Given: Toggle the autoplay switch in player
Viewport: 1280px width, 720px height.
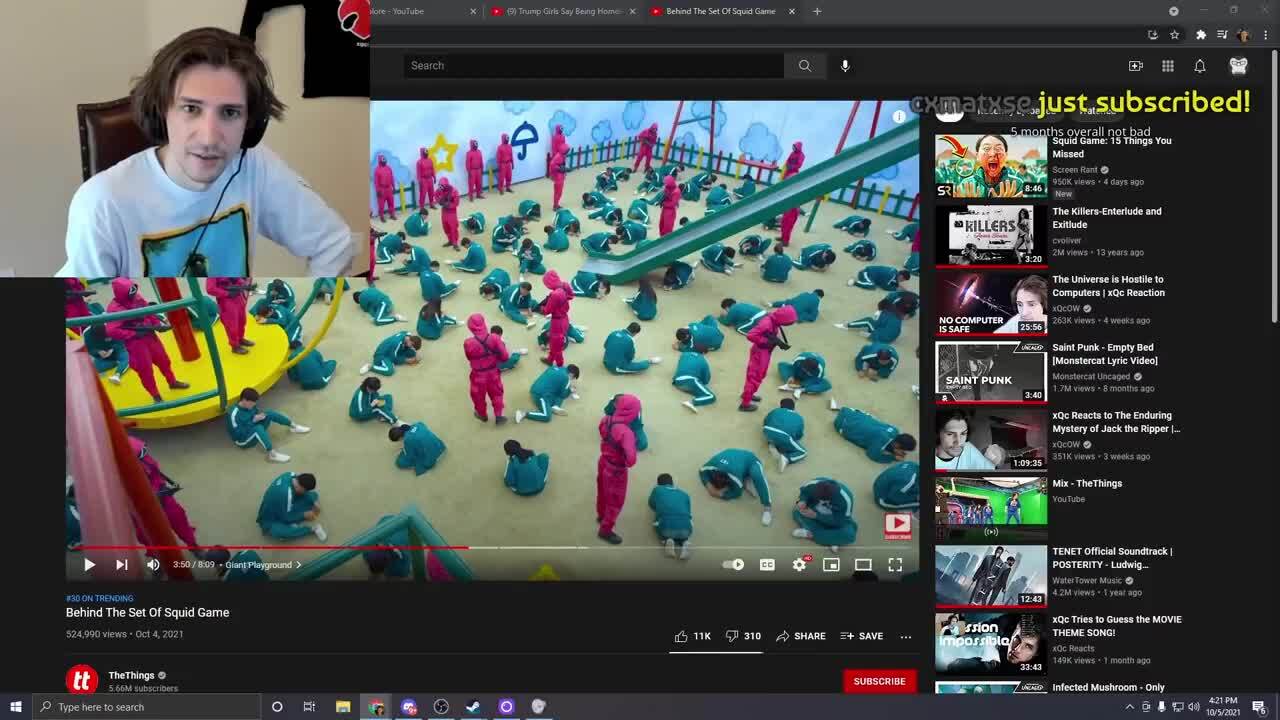Looking at the screenshot, I should pos(734,565).
